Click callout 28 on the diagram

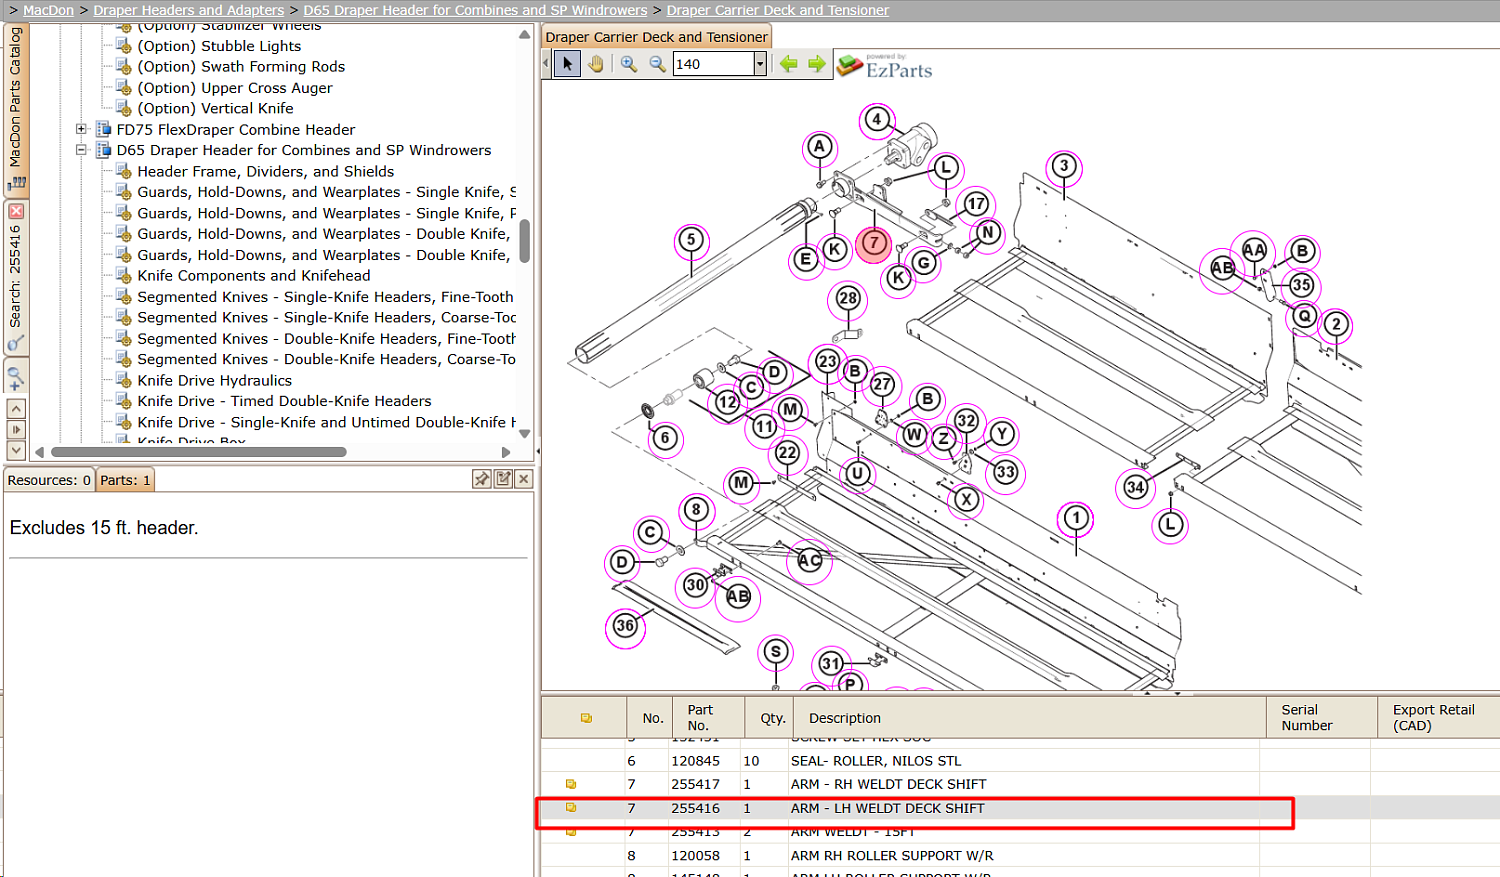click(x=848, y=298)
